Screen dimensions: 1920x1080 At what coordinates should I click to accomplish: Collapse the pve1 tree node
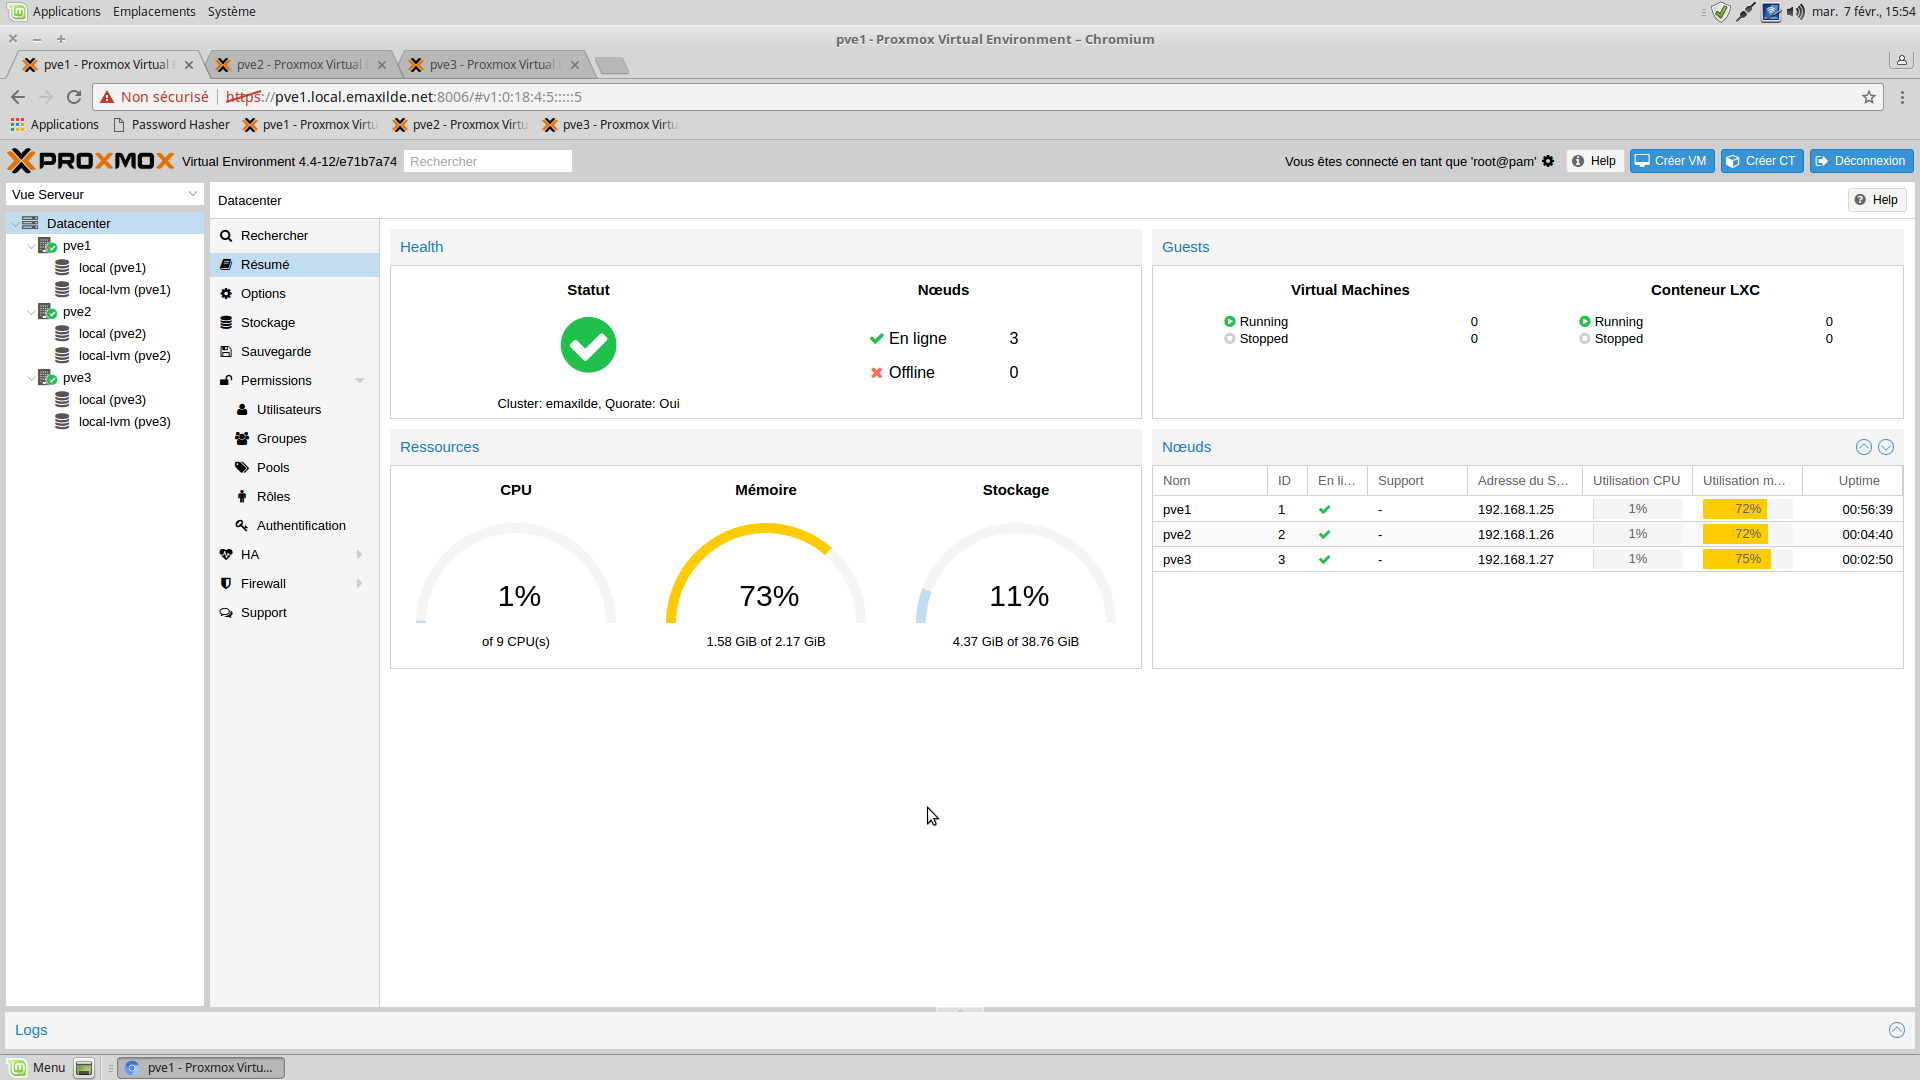(31, 245)
